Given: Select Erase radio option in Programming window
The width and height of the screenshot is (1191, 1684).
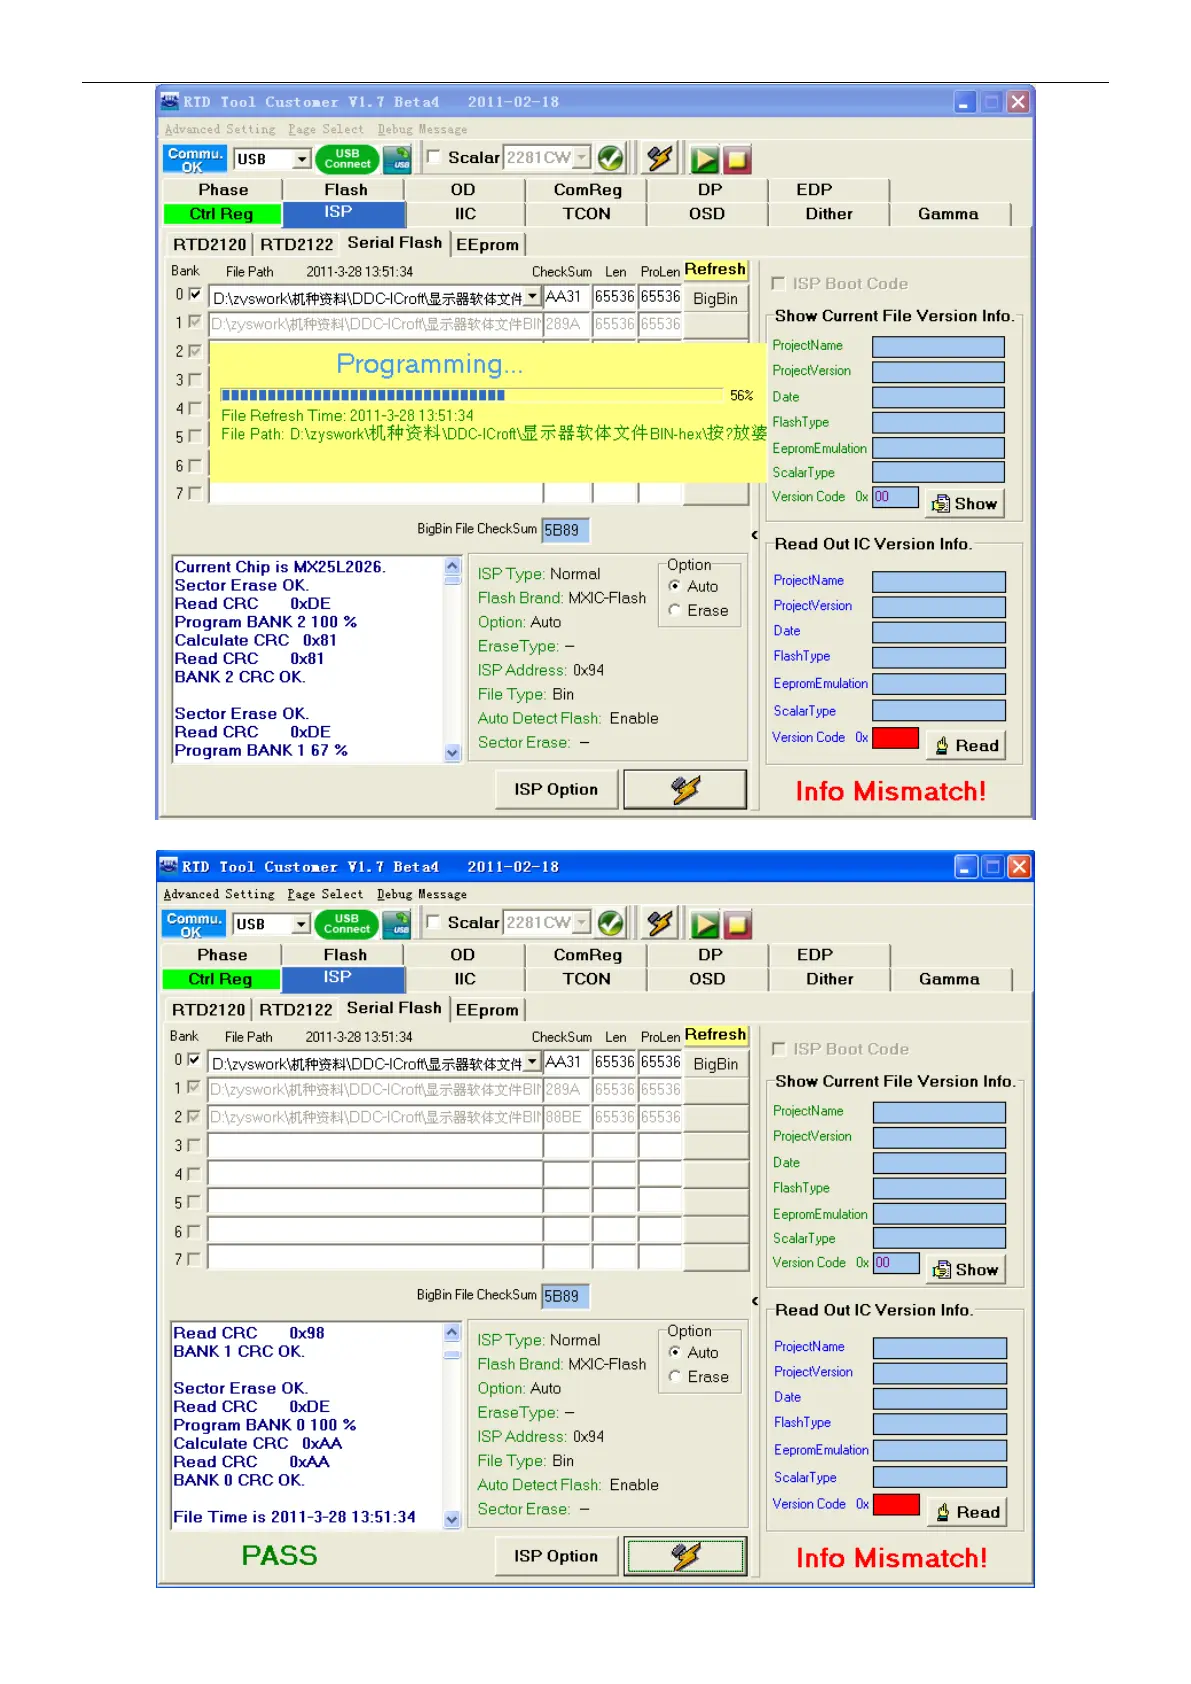Looking at the screenshot, I should click(675, 610).
